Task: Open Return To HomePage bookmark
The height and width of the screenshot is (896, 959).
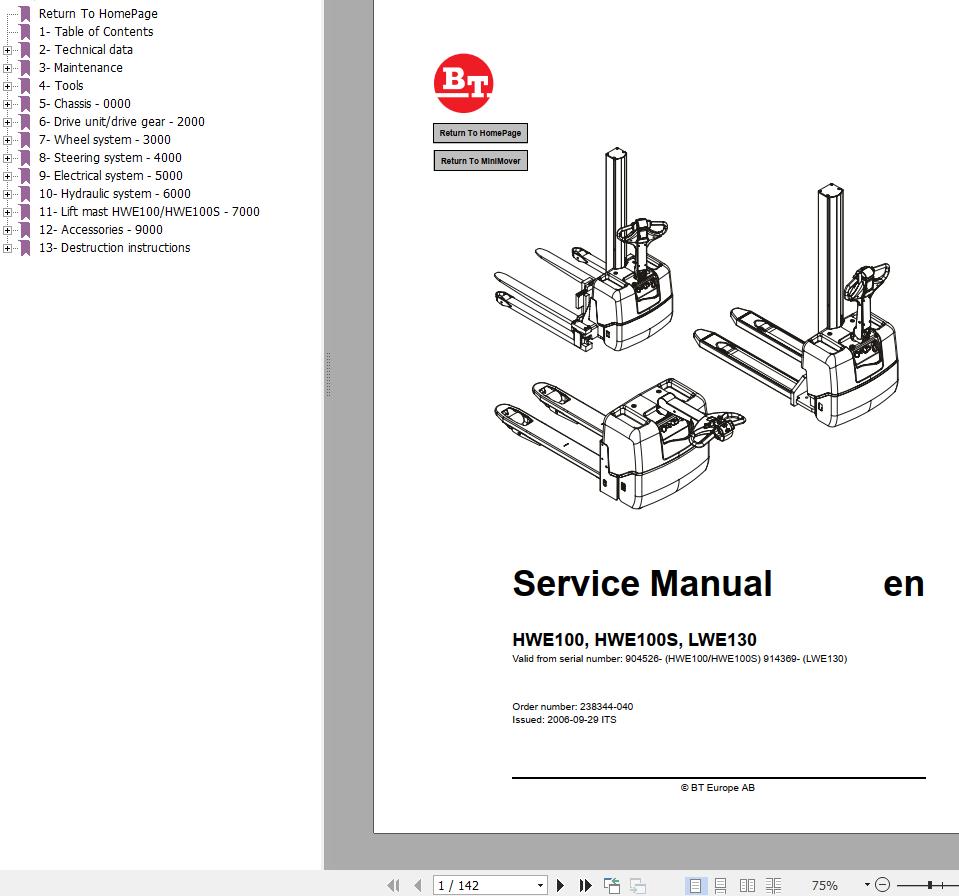Action: pos(98,13)
